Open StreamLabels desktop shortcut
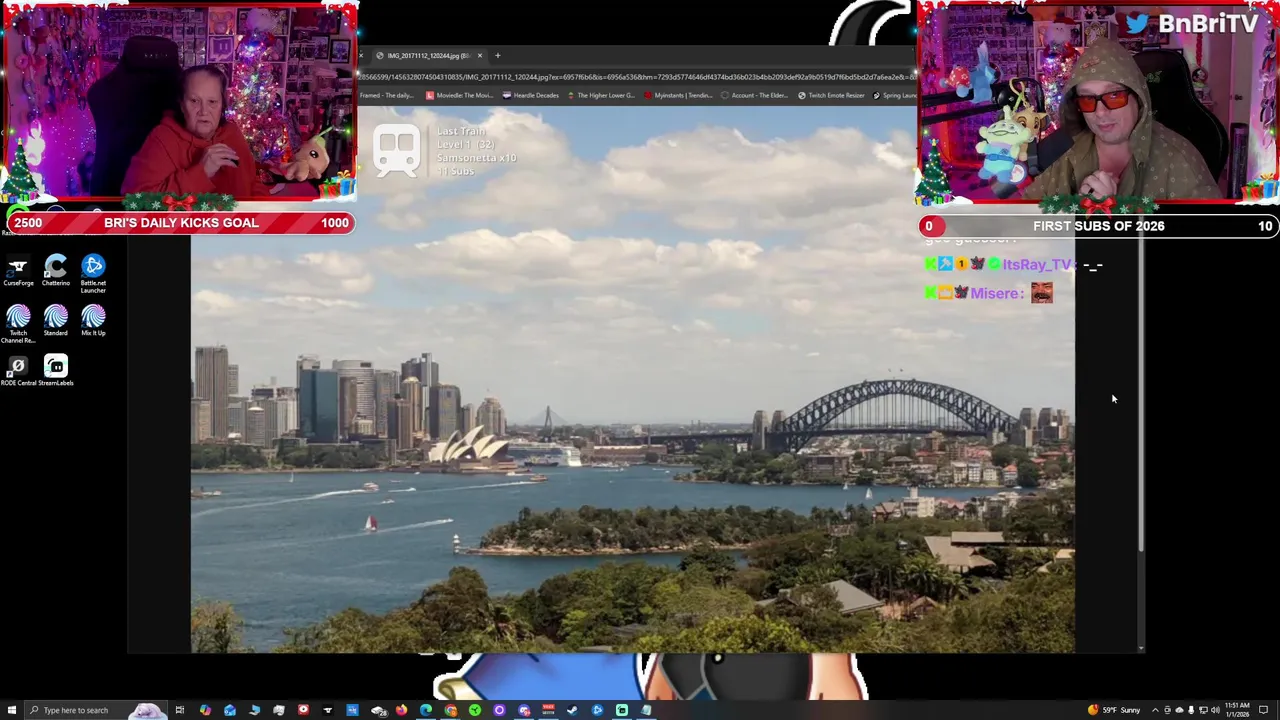The height and width of the screenshot is (720, 1280). 56,371
